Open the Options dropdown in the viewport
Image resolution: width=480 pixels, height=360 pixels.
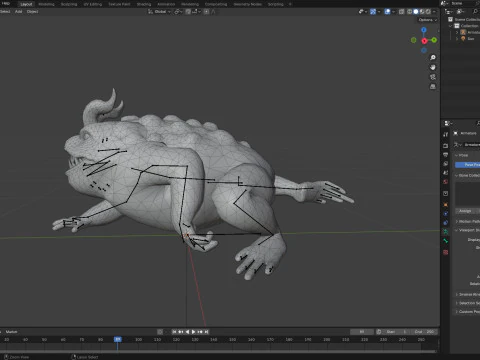(427, 20)
